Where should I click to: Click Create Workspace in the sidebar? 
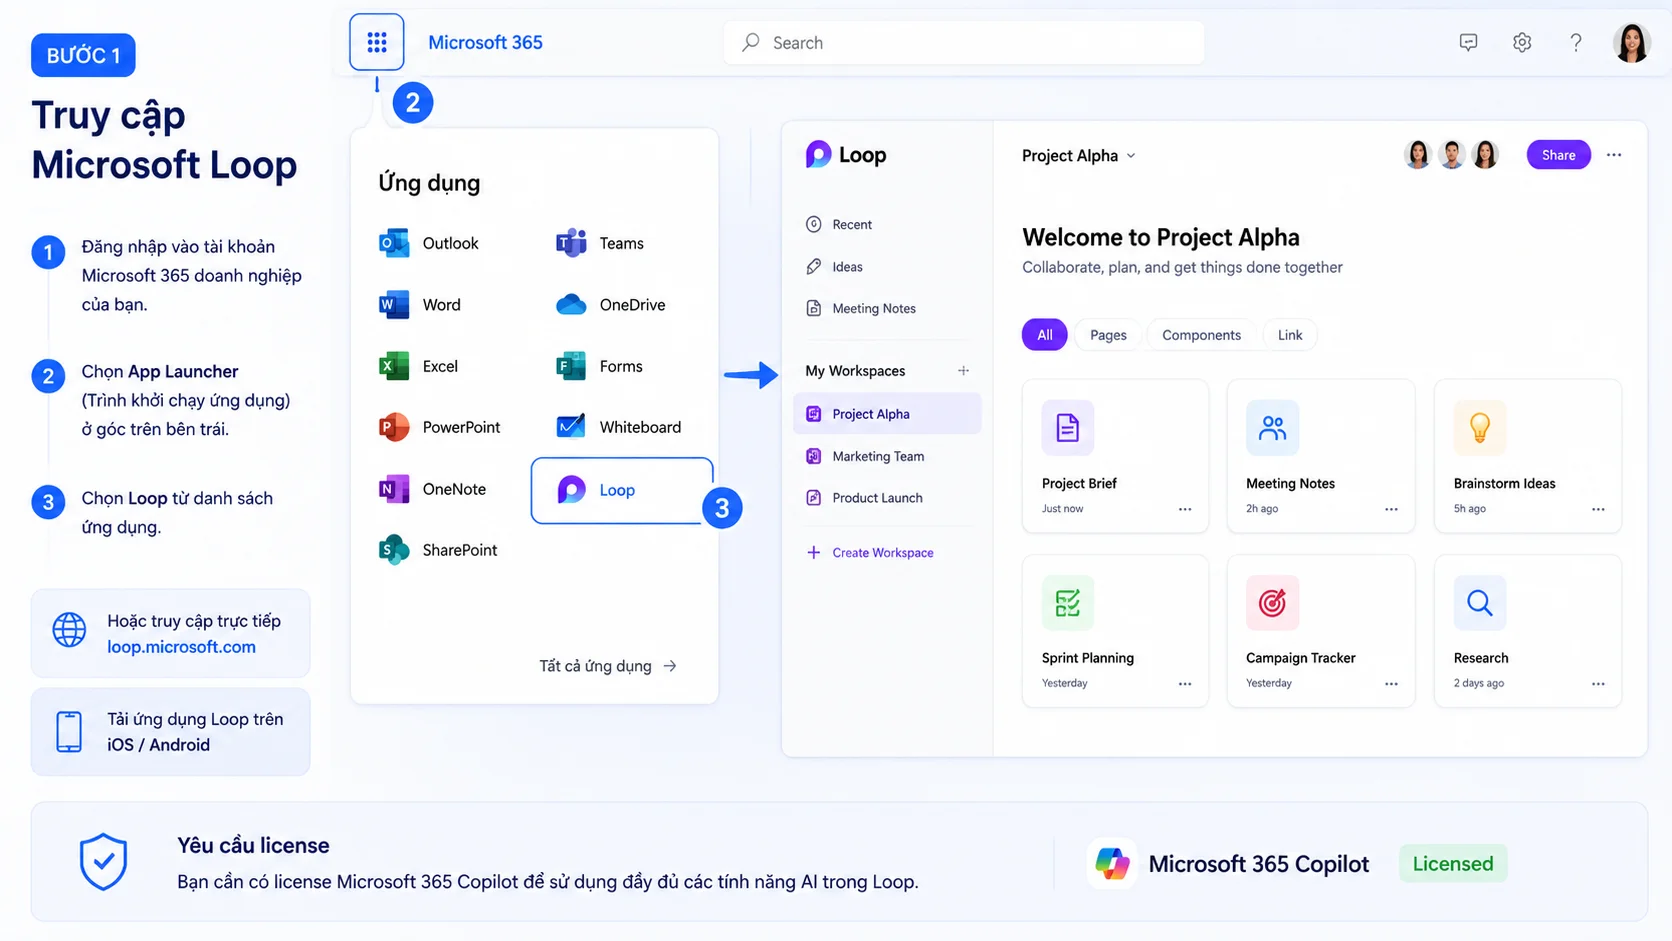870,553
